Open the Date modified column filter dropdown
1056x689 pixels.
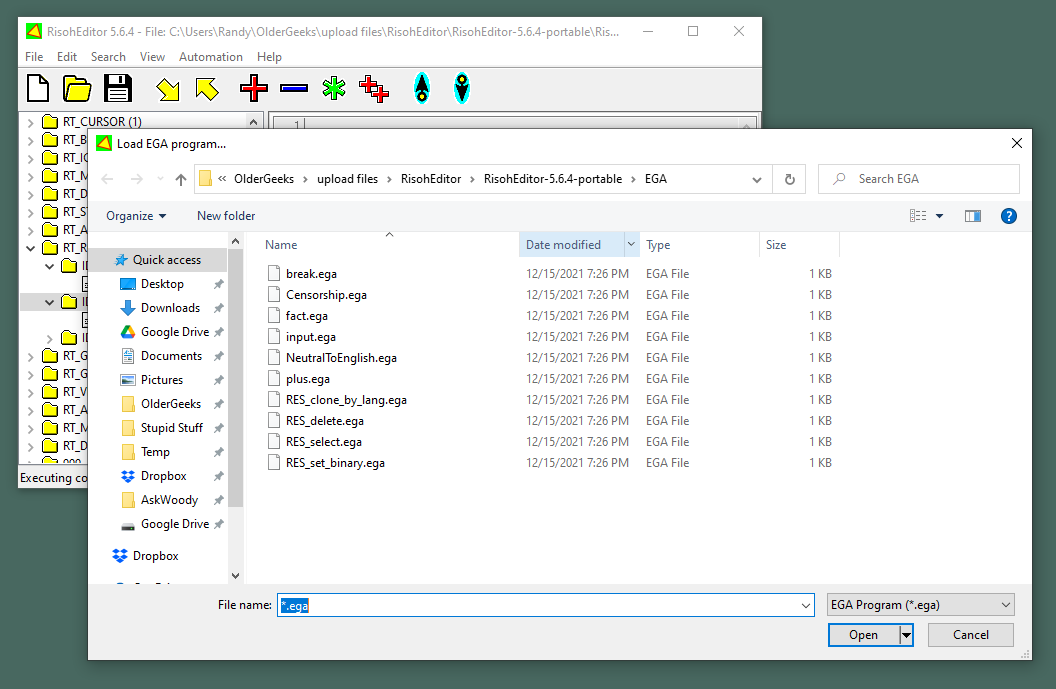[x=631, y=244]
